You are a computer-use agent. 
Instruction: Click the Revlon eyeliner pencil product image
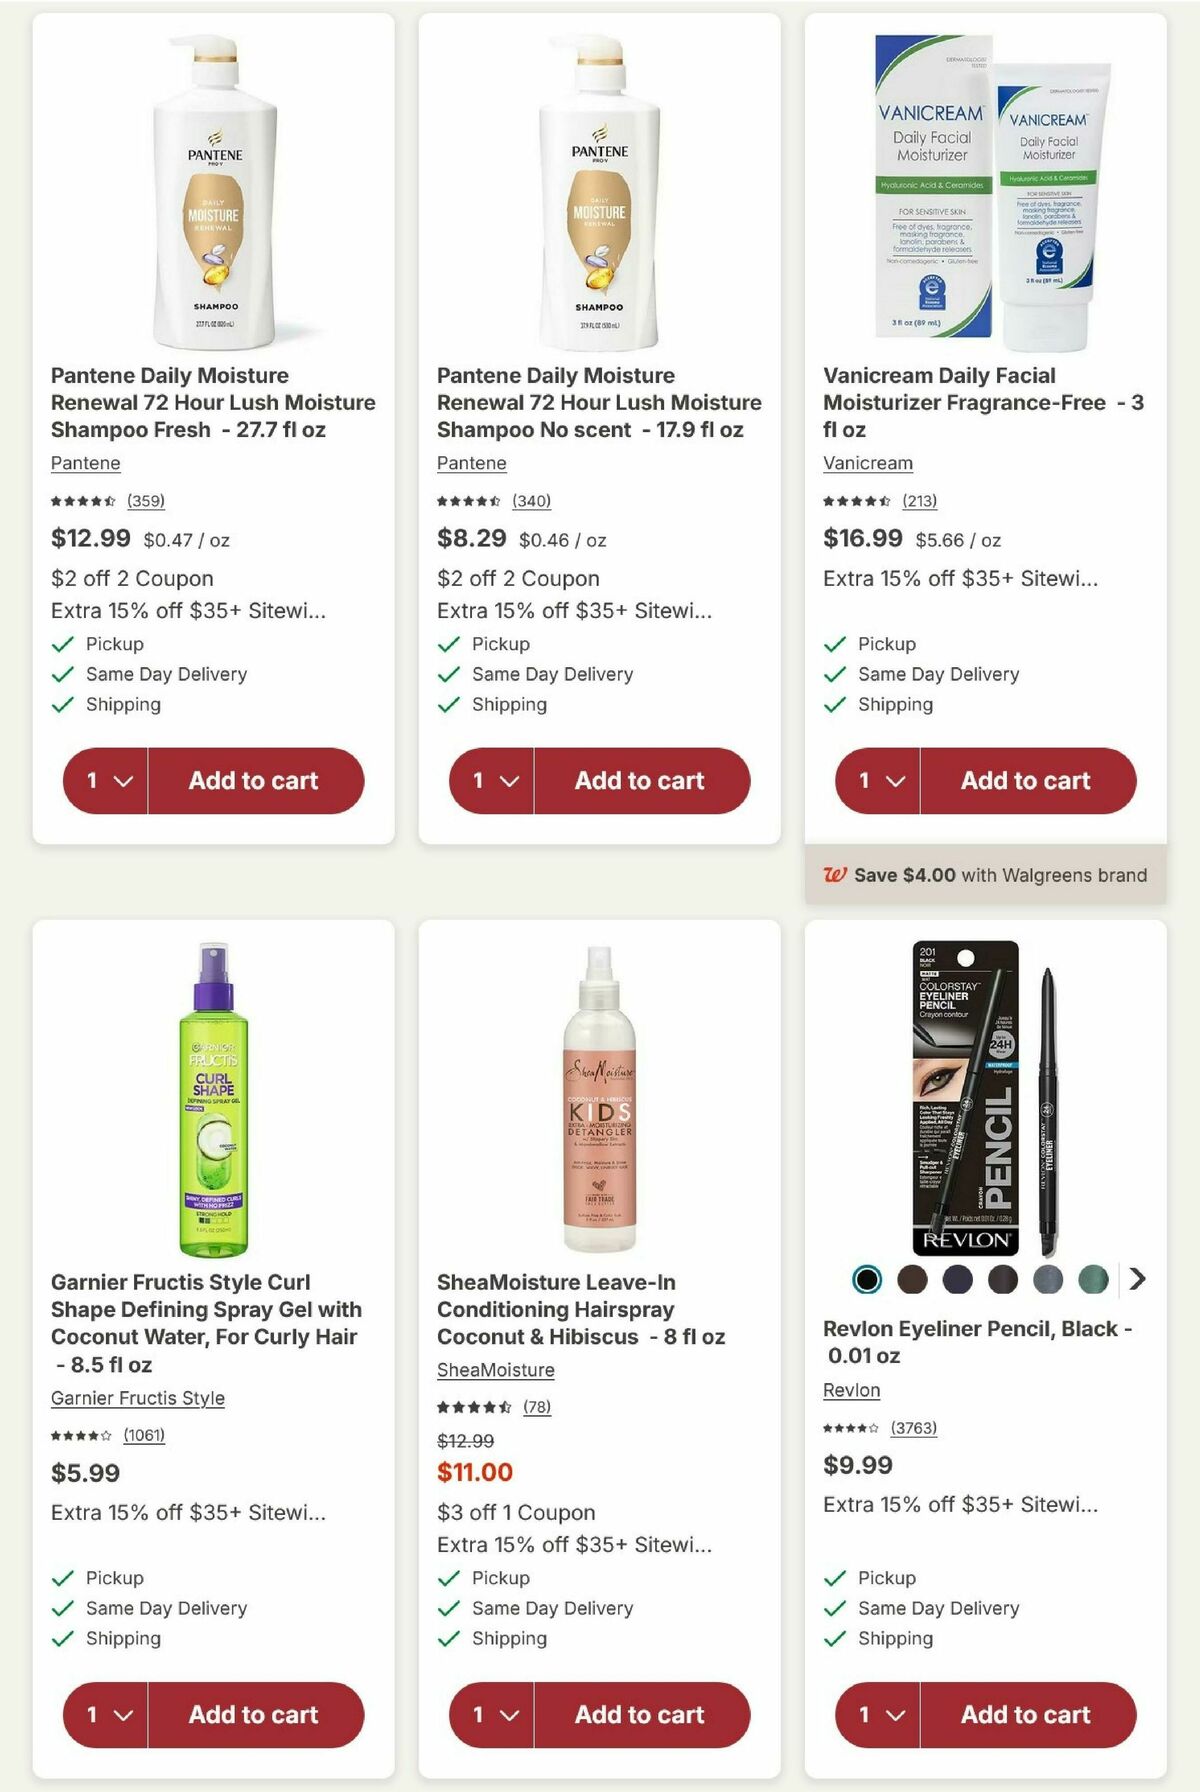[986, 1090]
